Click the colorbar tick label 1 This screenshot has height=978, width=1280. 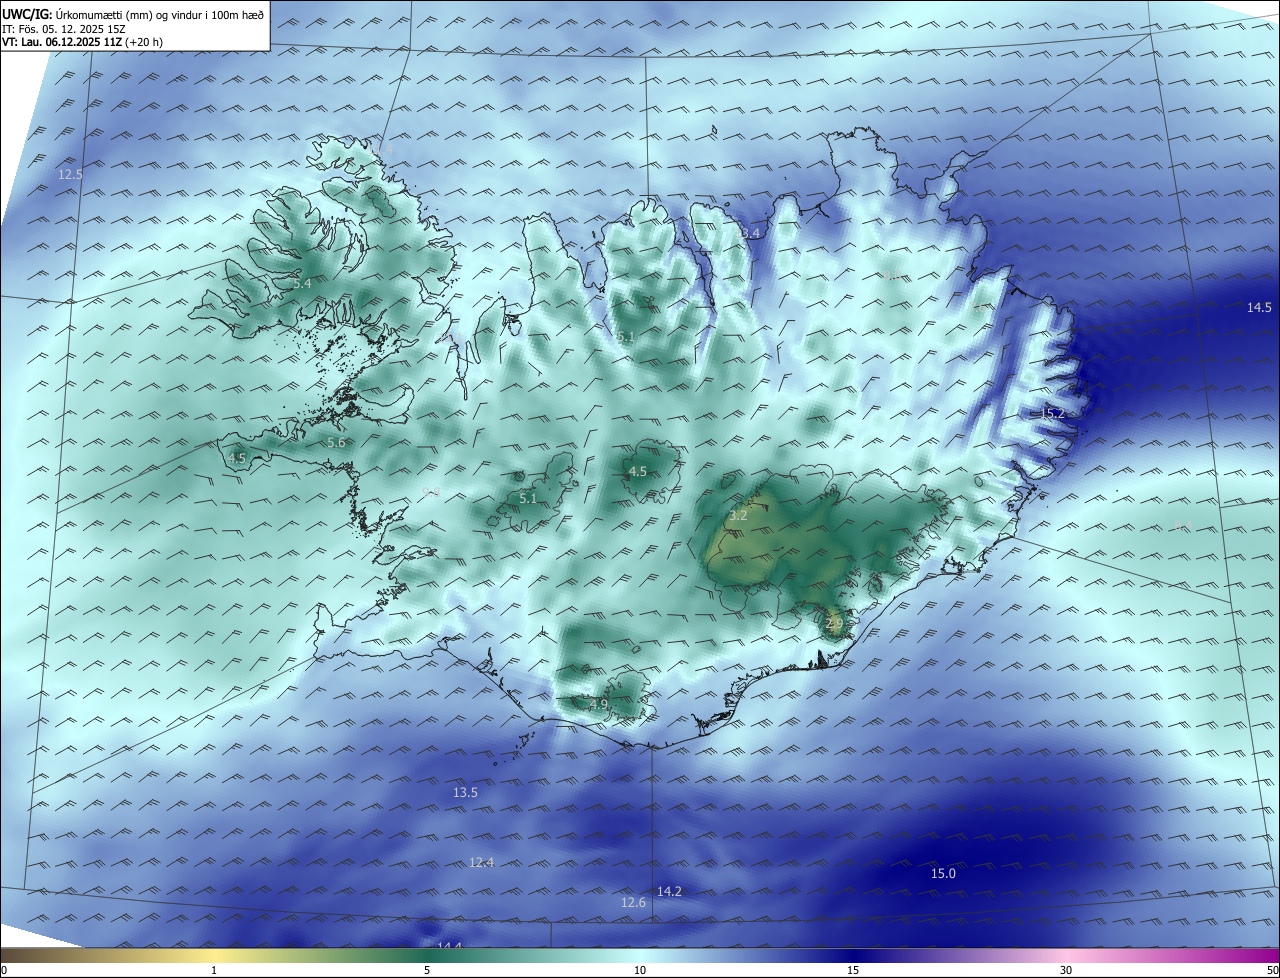(214, 970)
